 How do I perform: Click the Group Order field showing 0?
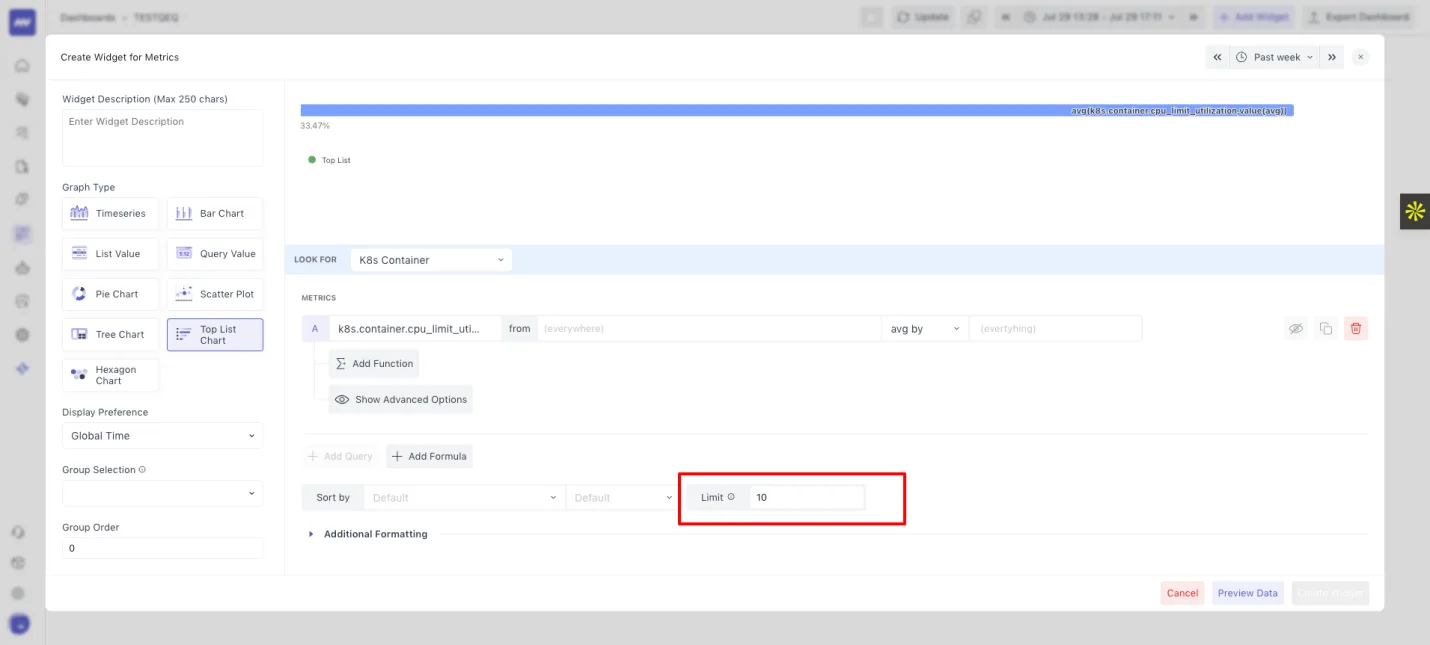[x=163, y=548]
